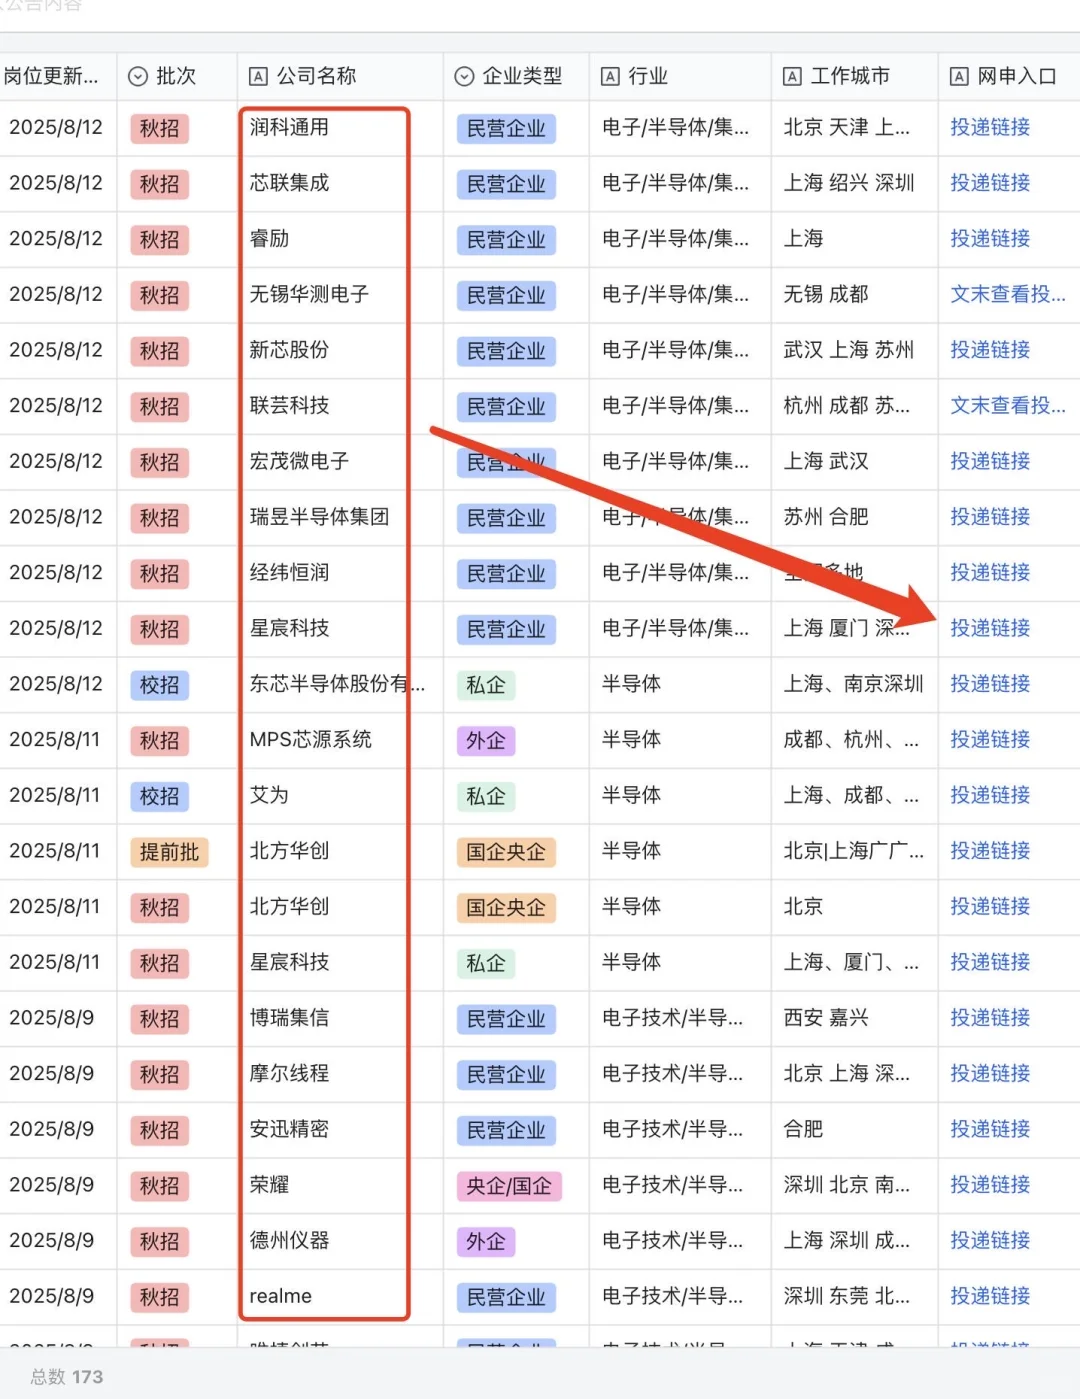Open 投递链接 for 摩尔线程
Image resolution: width=1080 pixels, height=1399 pixels.
[990, 1073]
